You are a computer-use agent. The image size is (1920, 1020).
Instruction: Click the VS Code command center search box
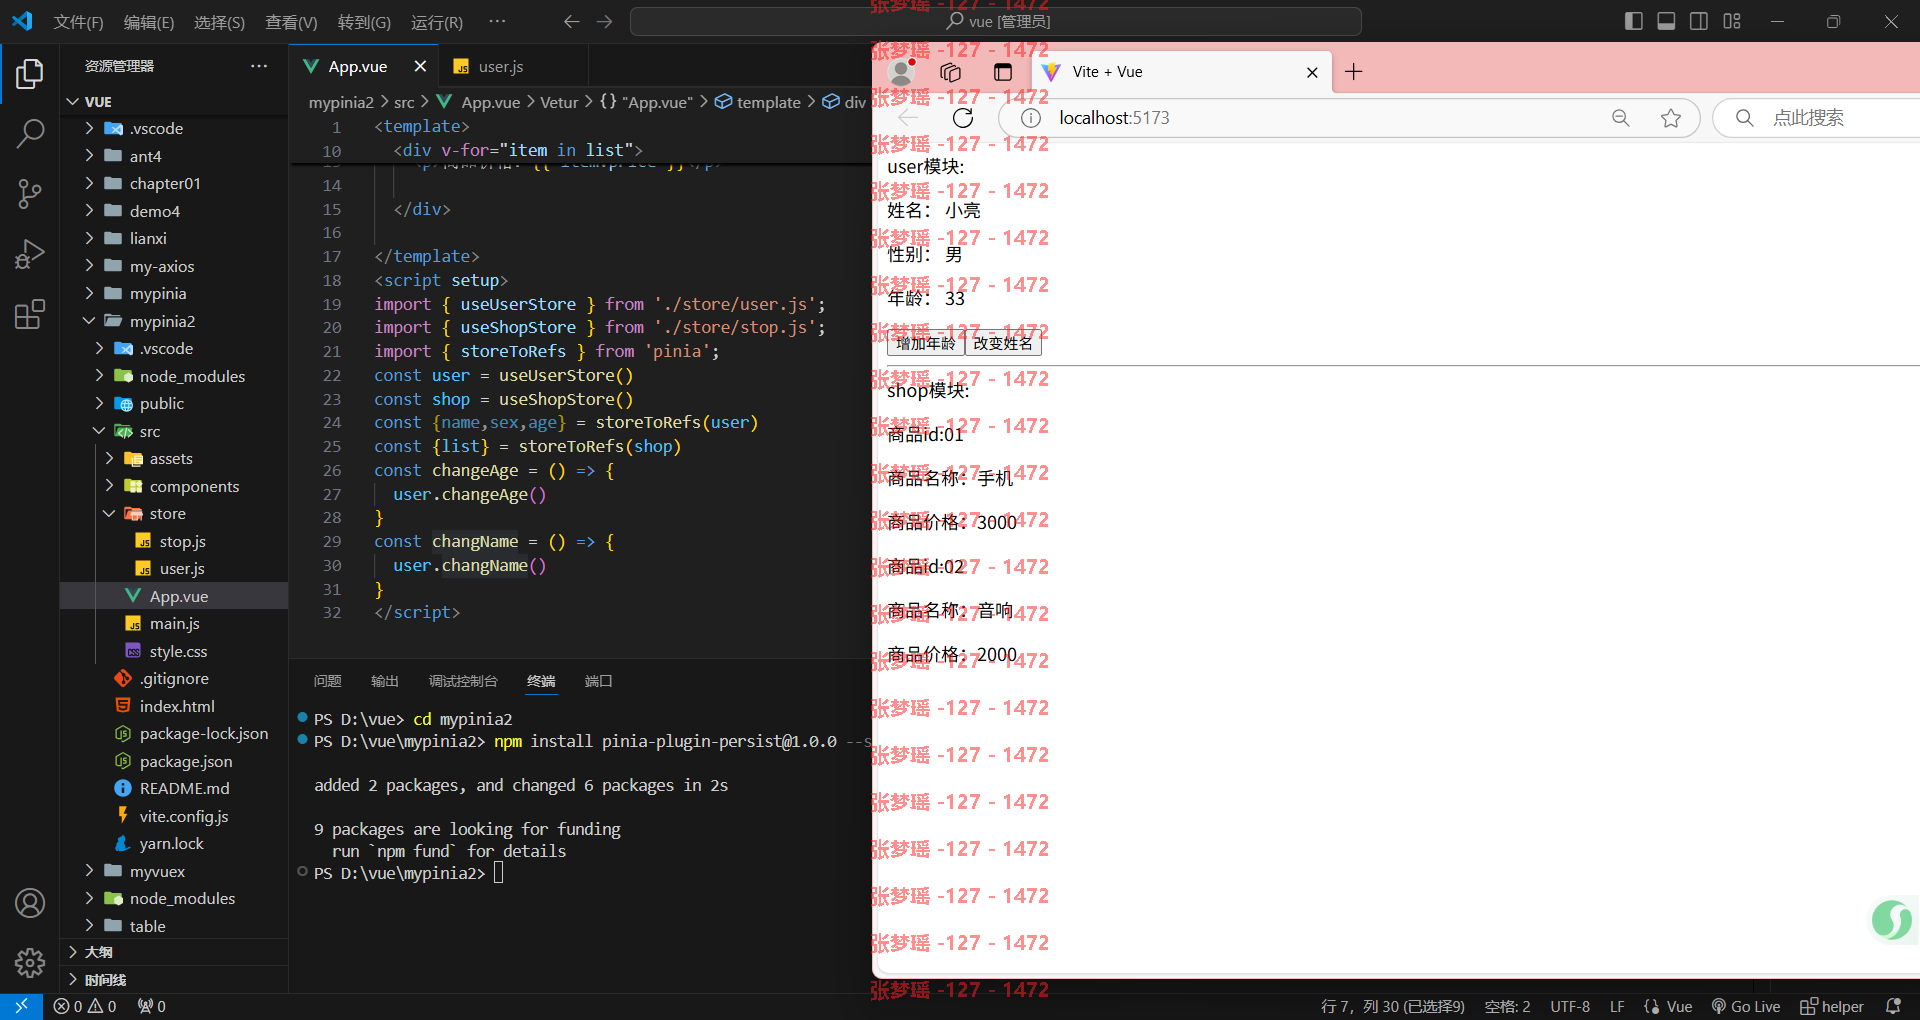[x=996, y=21]
